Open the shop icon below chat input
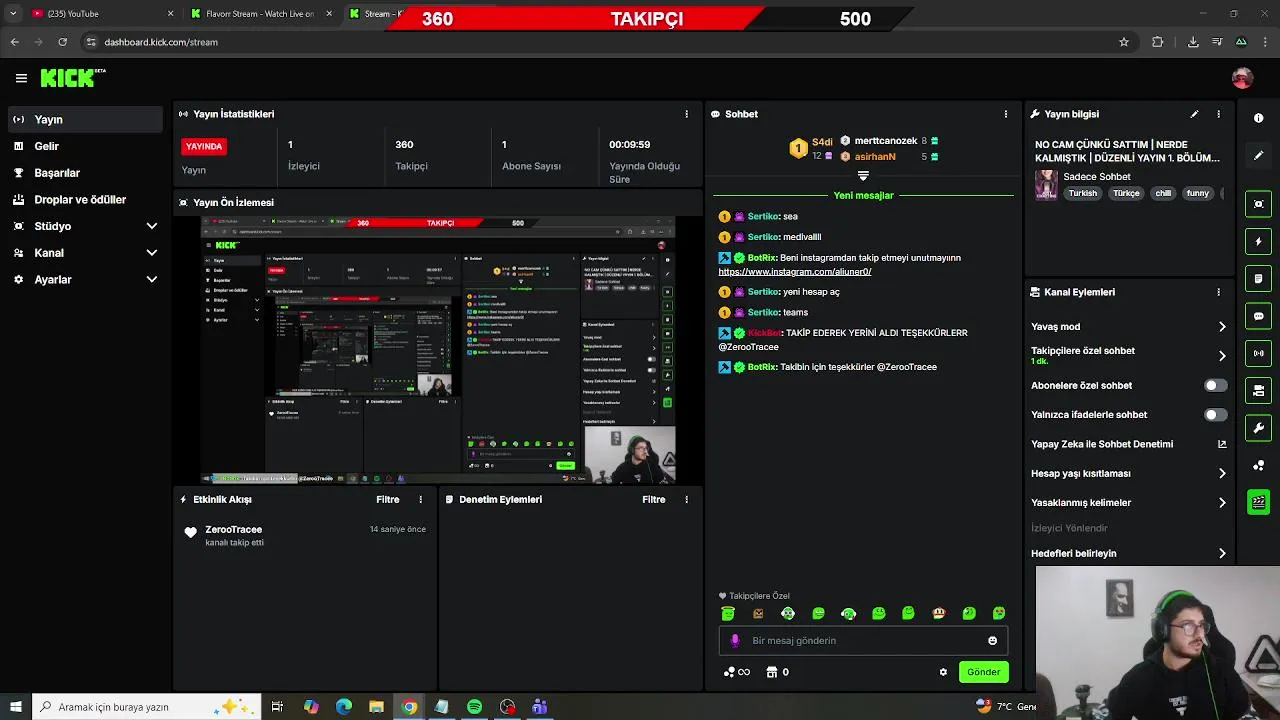Viewport: 1280px width, 720px height. click(772, 672)
